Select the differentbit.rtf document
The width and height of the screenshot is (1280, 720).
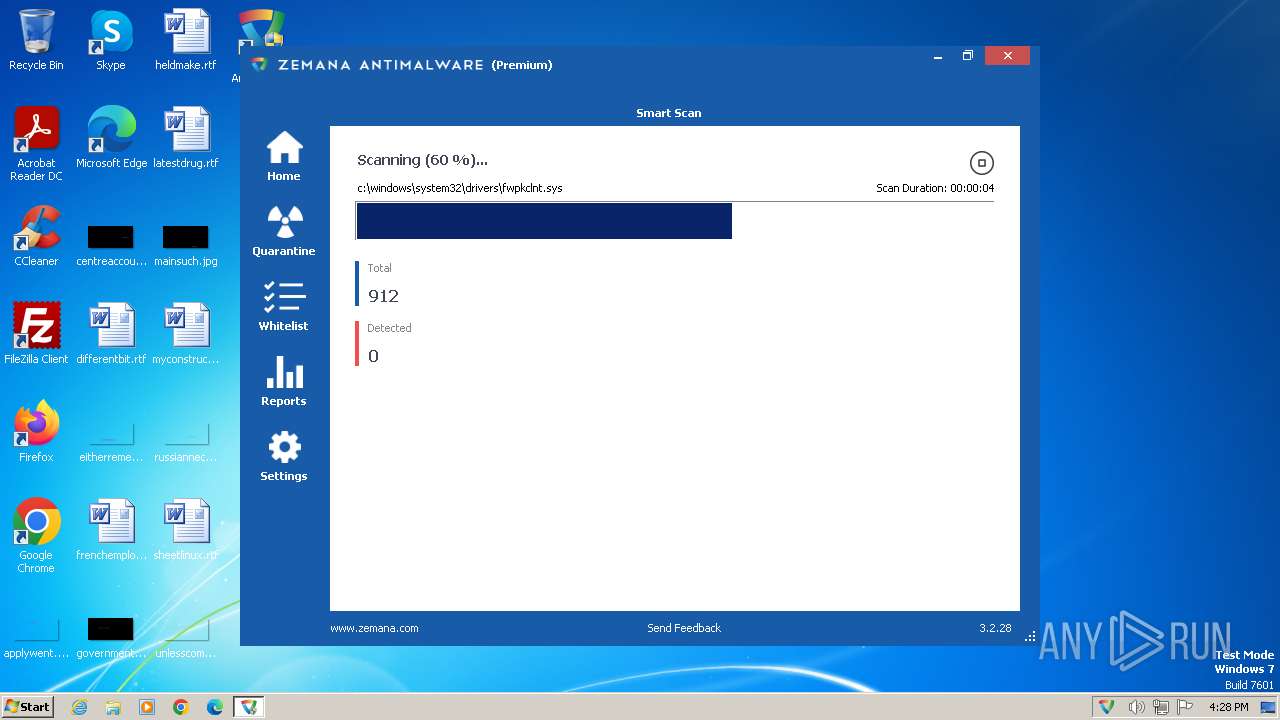[111, 333]
